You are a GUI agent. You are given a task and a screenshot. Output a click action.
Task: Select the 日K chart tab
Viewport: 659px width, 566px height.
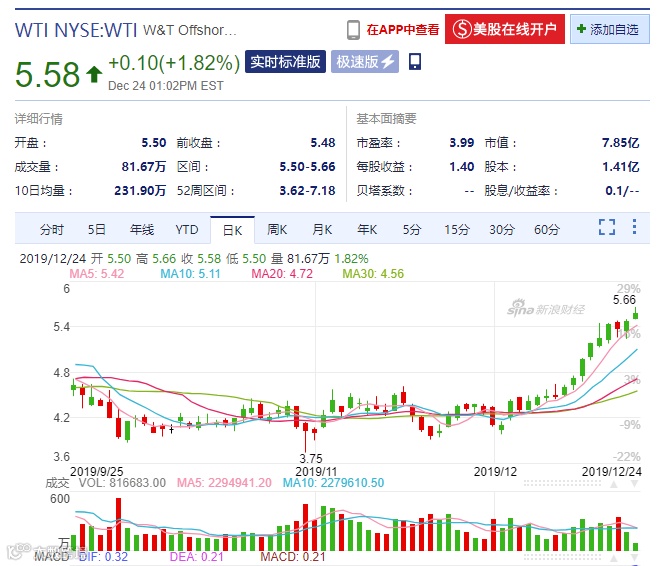[232, 230]
